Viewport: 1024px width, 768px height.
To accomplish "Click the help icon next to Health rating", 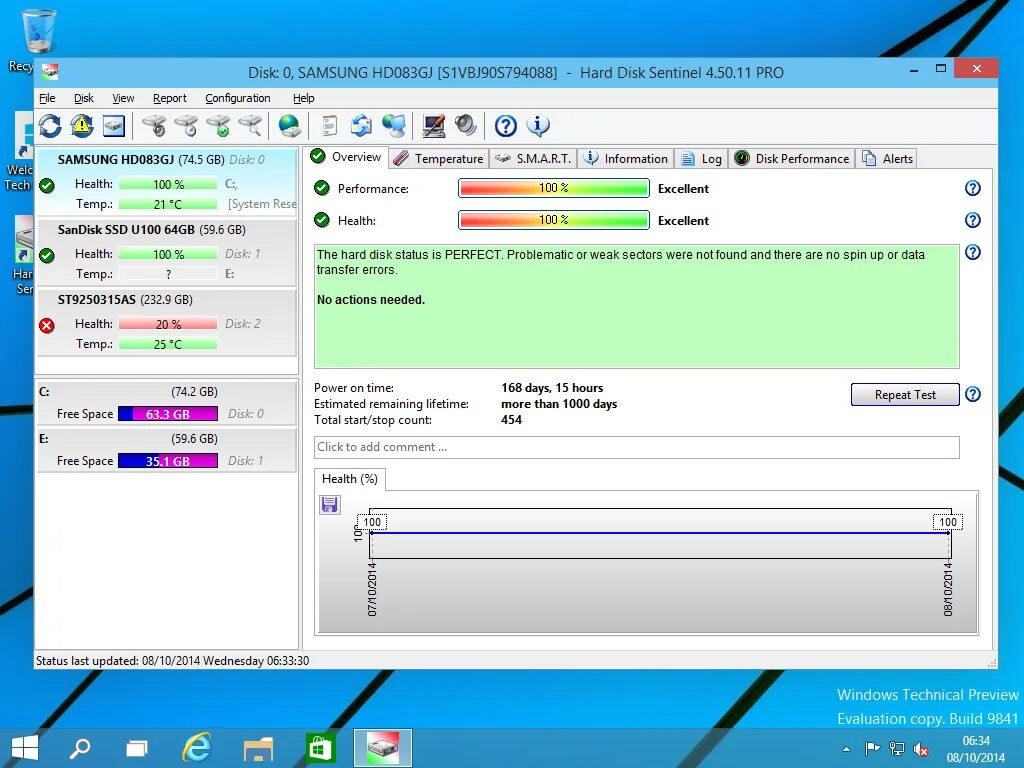I will click(972, 220).
